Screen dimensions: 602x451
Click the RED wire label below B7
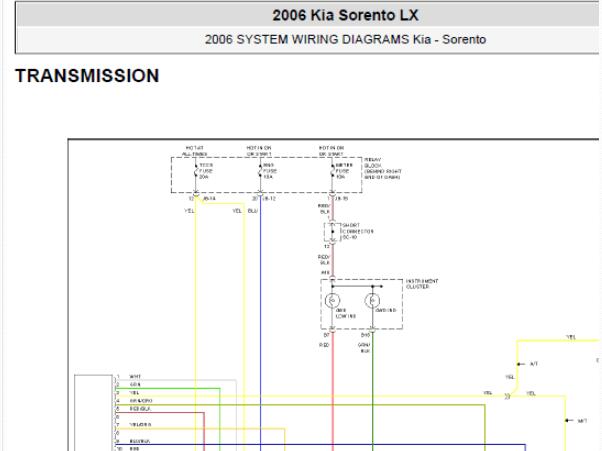pos(324,345)
